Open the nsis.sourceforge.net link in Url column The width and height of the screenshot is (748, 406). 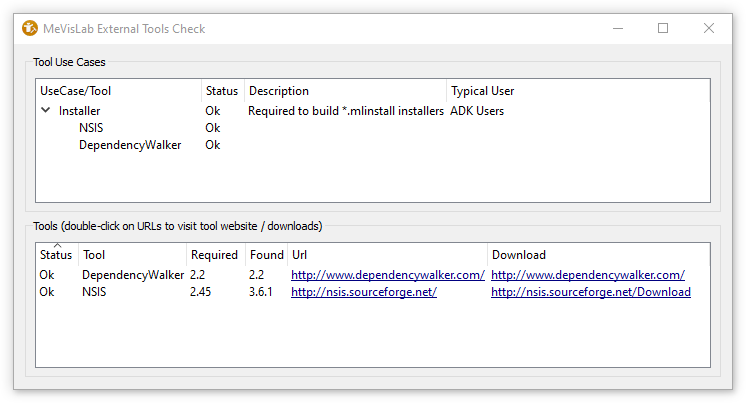tap(363, 292)
